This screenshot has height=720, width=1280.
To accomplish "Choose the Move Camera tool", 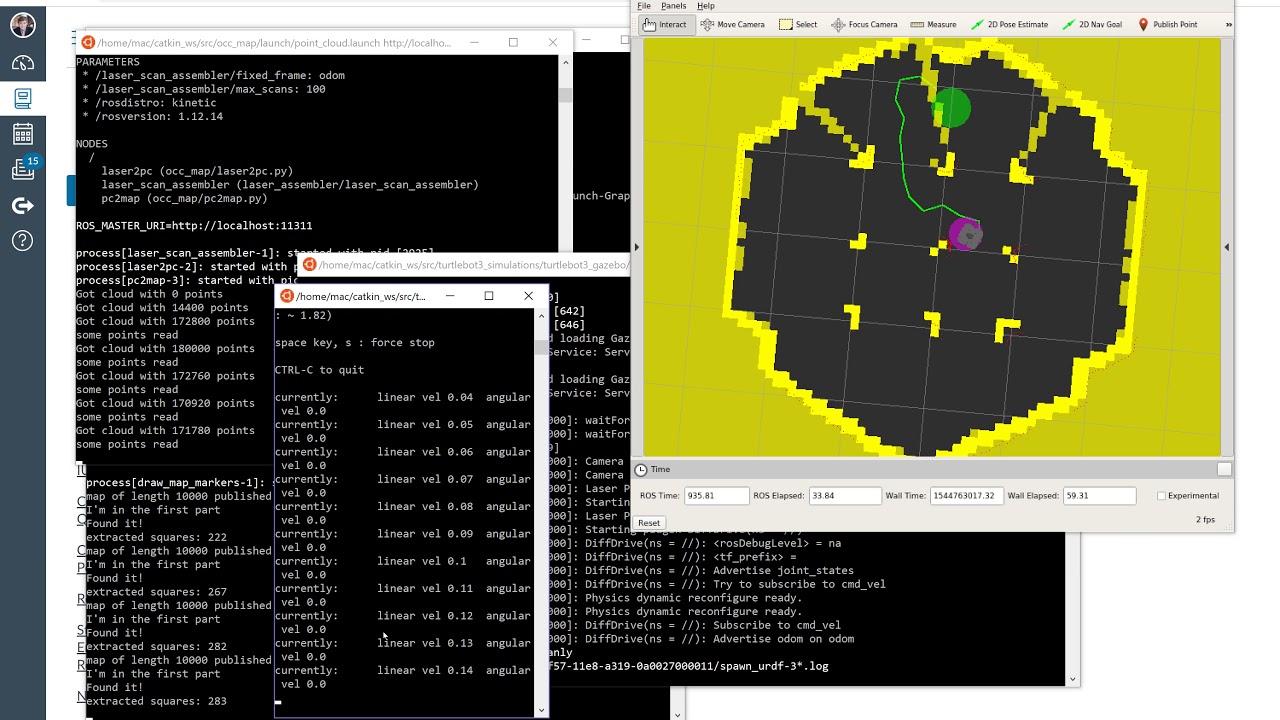I will [732, 24].
